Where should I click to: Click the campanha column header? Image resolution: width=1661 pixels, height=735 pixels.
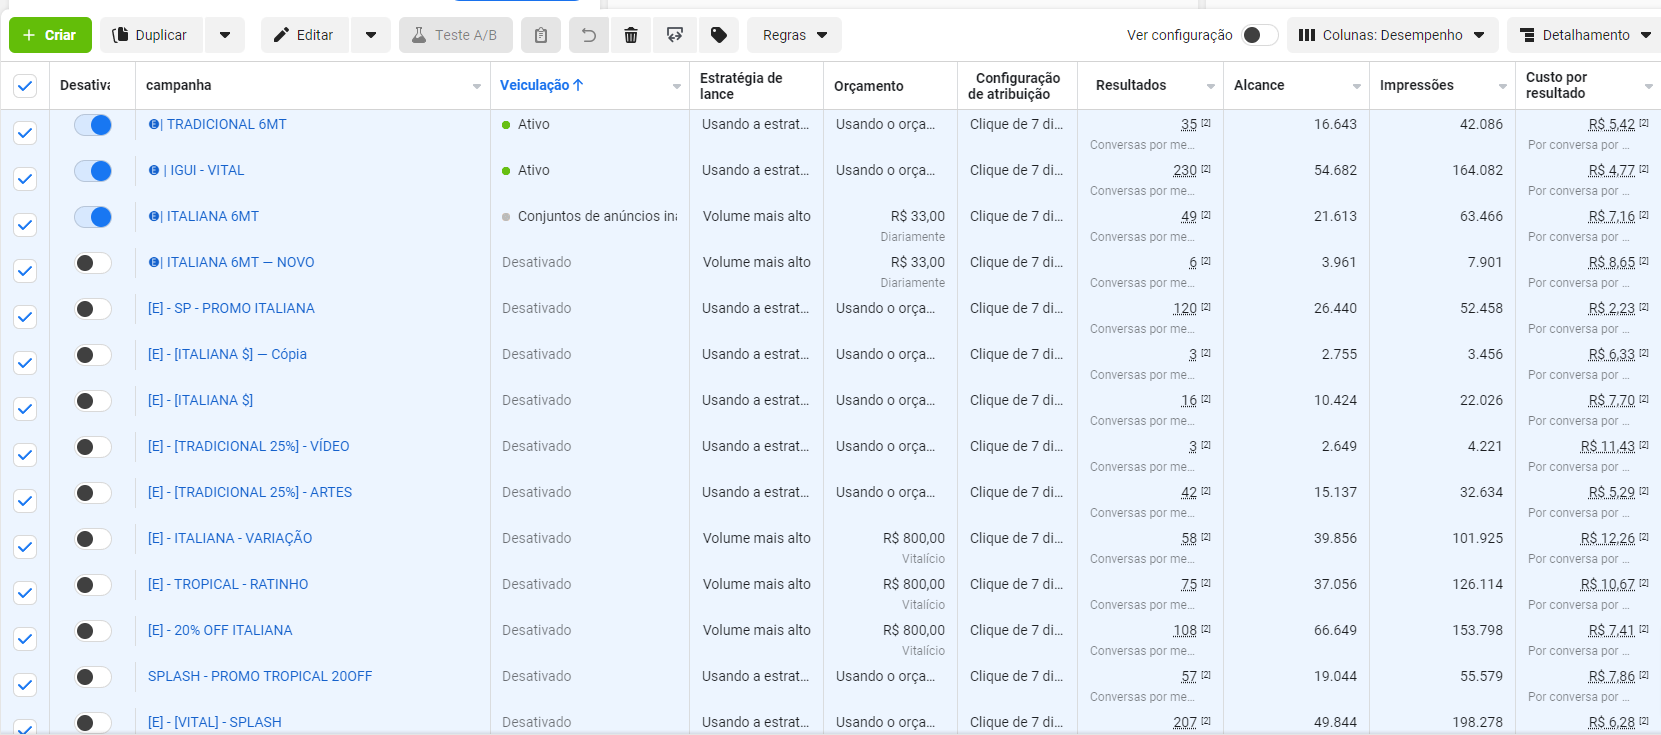[x=179, y=86]
